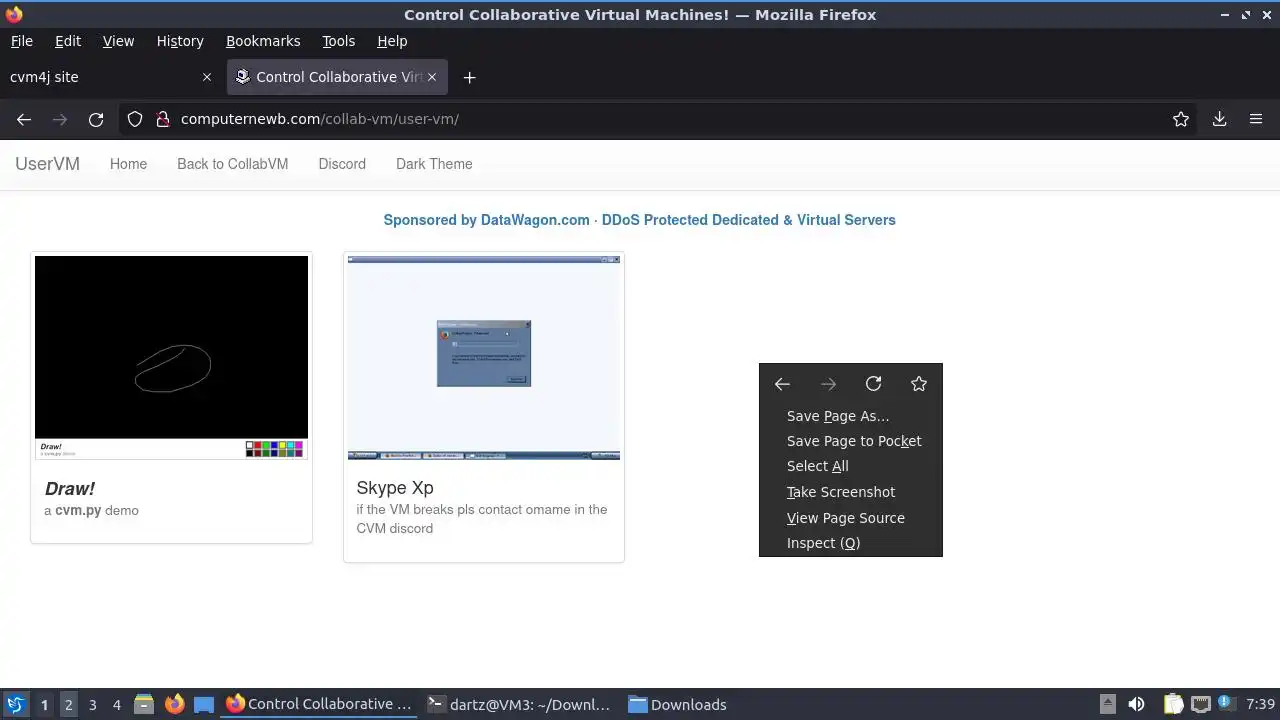
Task: Open the Discord navbar link
Action: (x=342, y=164)
